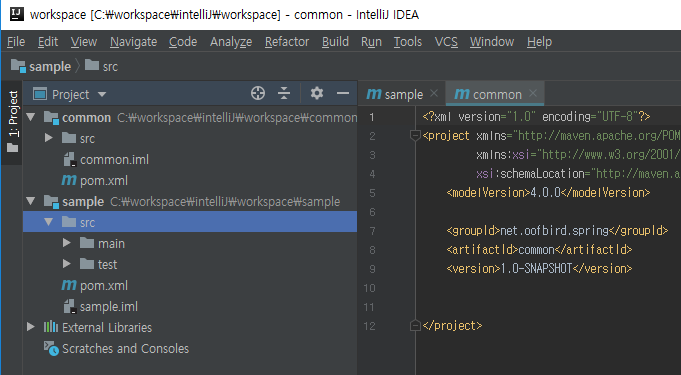681x375 pixels.
Task: Click the Scratches and Consoles clock icon
Action: pyautogui.click(x=51, y=348)
